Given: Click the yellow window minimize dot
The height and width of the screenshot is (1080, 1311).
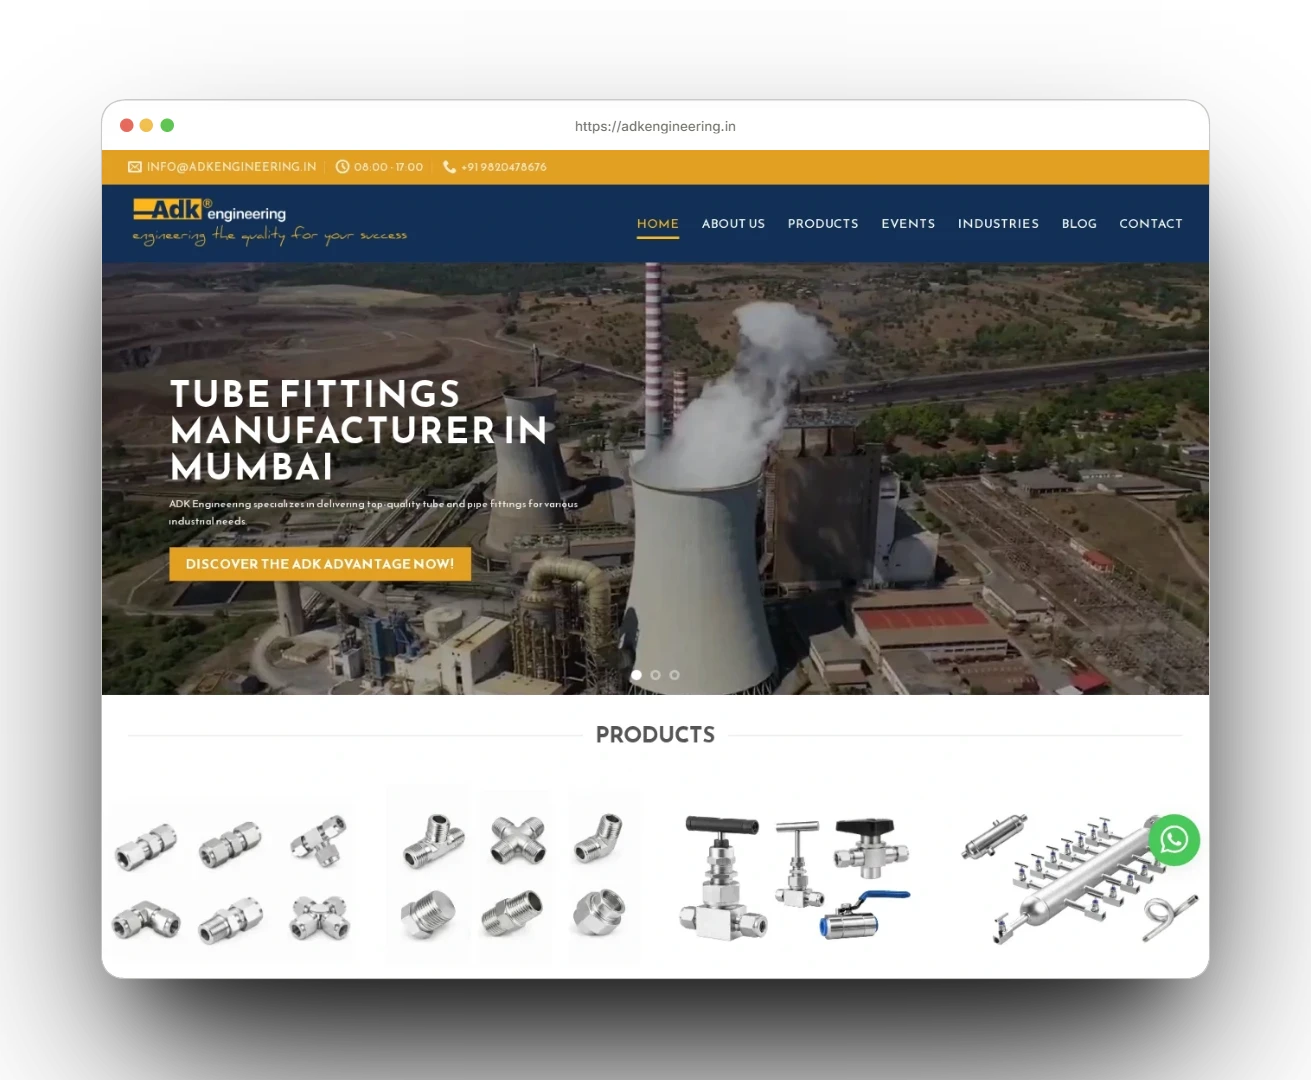Looking at the screenshot, I should click(147, 125).
